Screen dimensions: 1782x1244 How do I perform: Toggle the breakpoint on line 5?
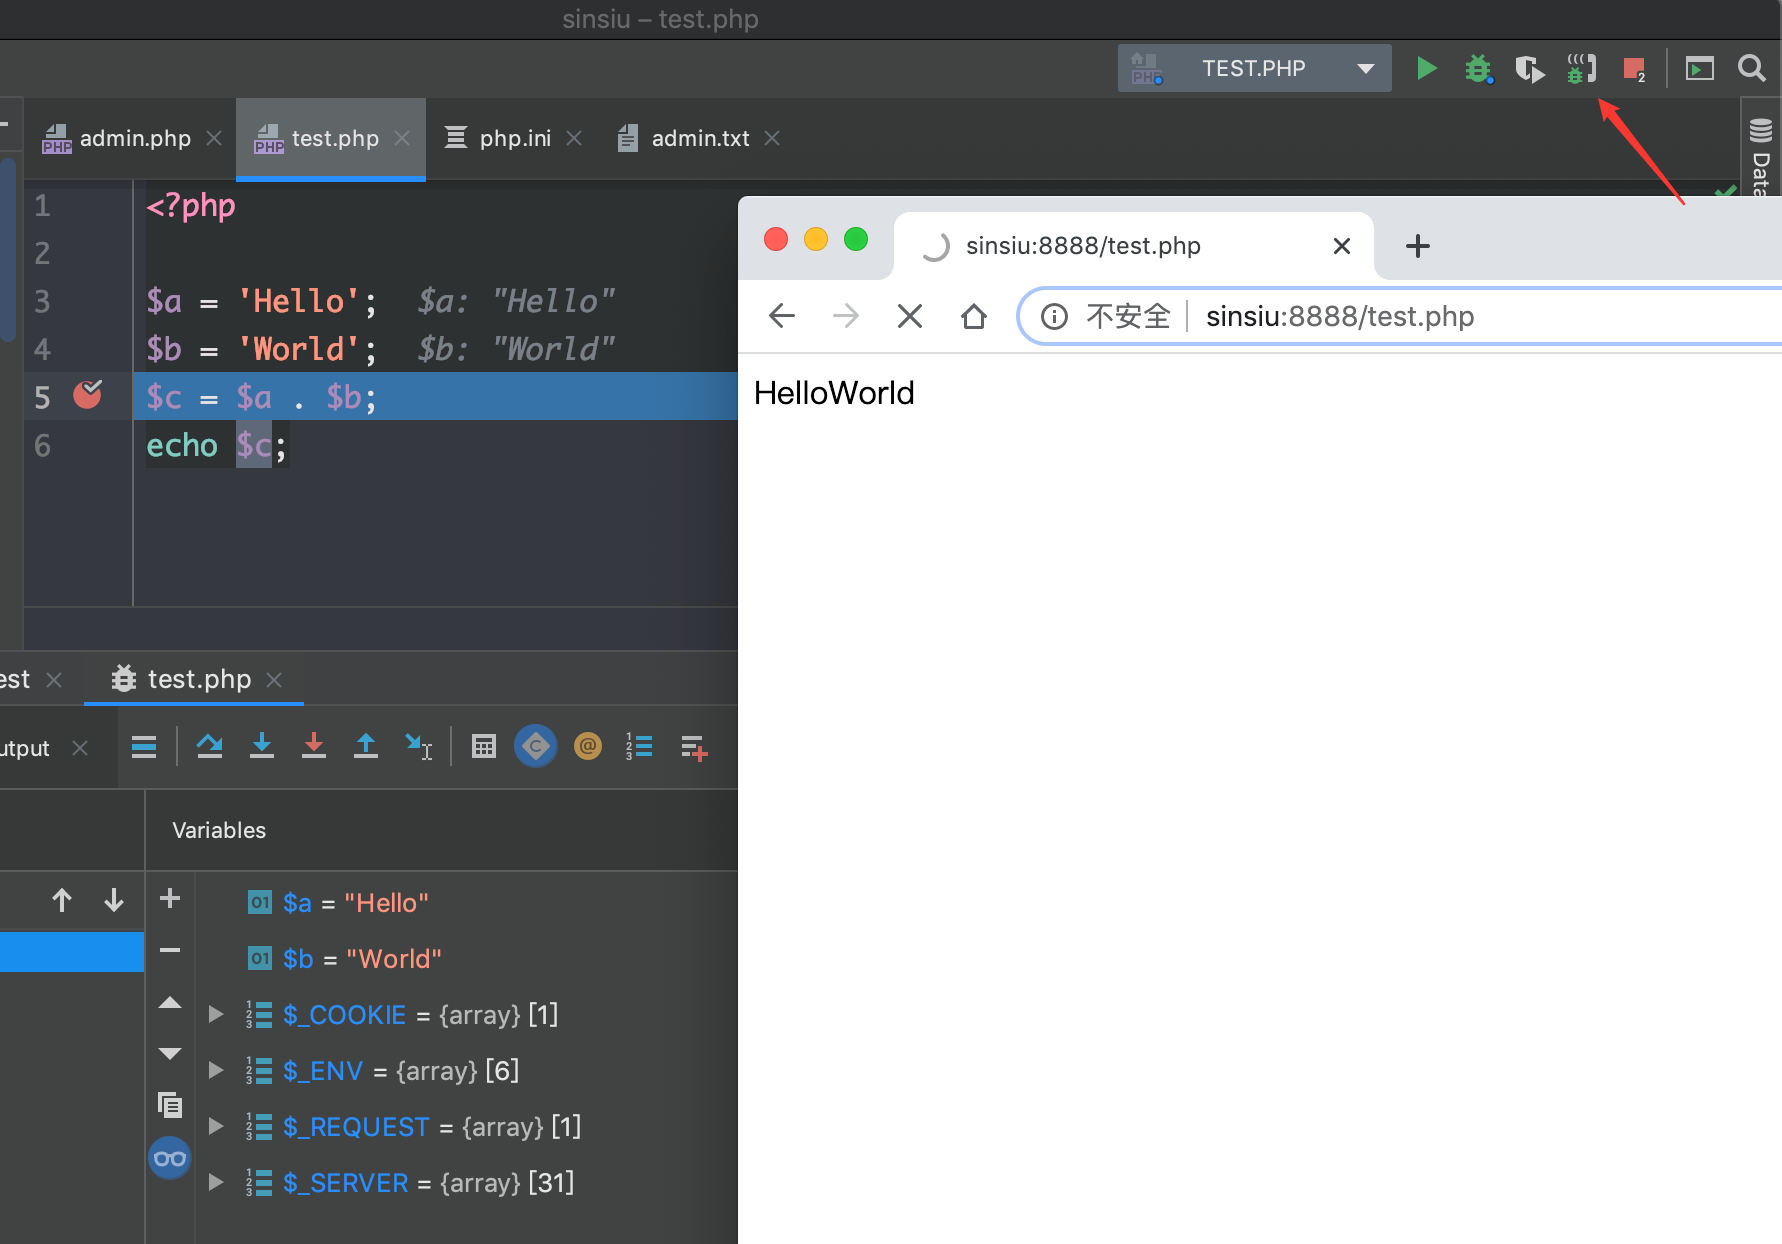pyautogui.click(x=88, y=396)
